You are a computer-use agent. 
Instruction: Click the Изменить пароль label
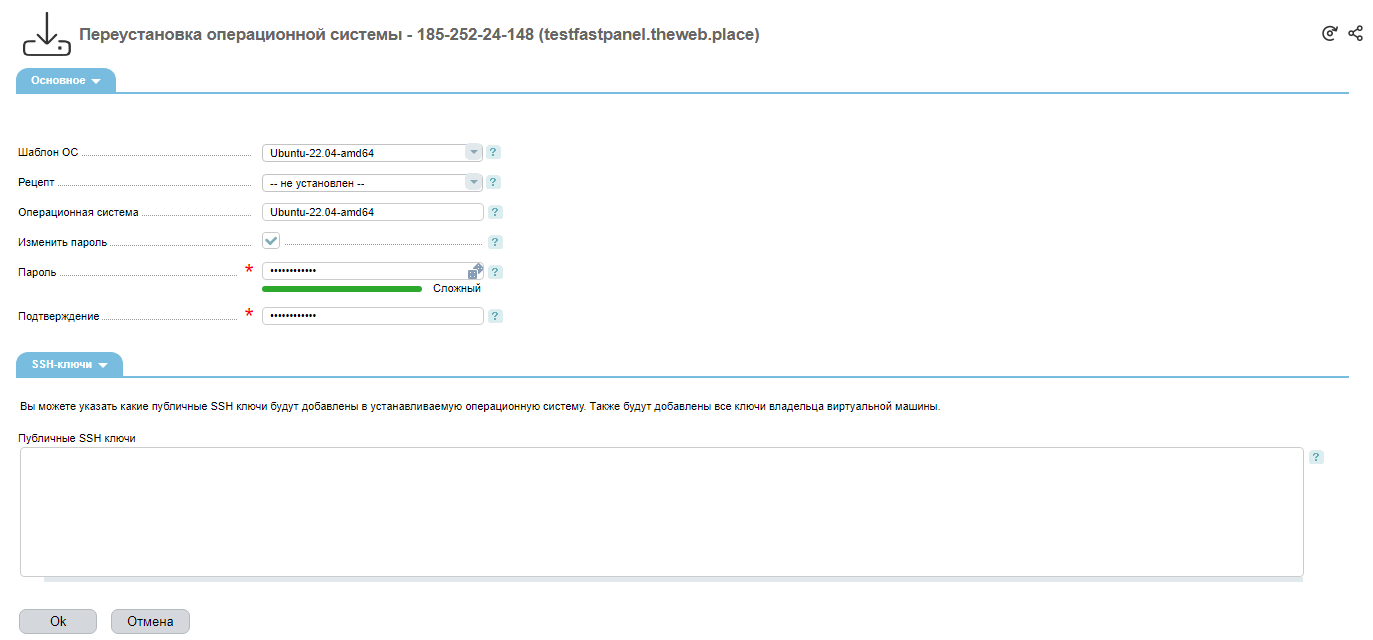(x=63, y=242)
